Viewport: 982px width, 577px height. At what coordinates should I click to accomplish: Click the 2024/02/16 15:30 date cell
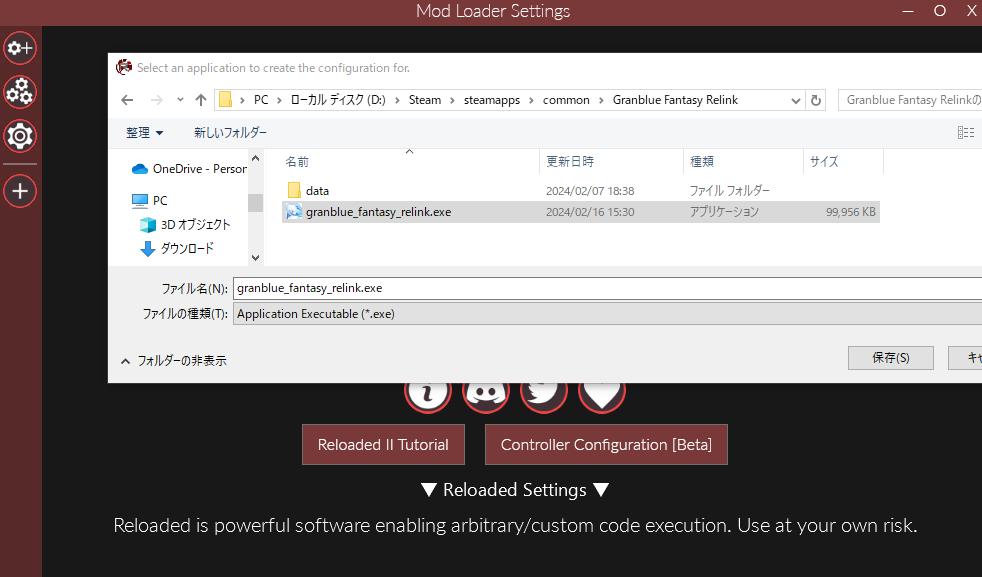pyautogui.click(x=590, y=212)
